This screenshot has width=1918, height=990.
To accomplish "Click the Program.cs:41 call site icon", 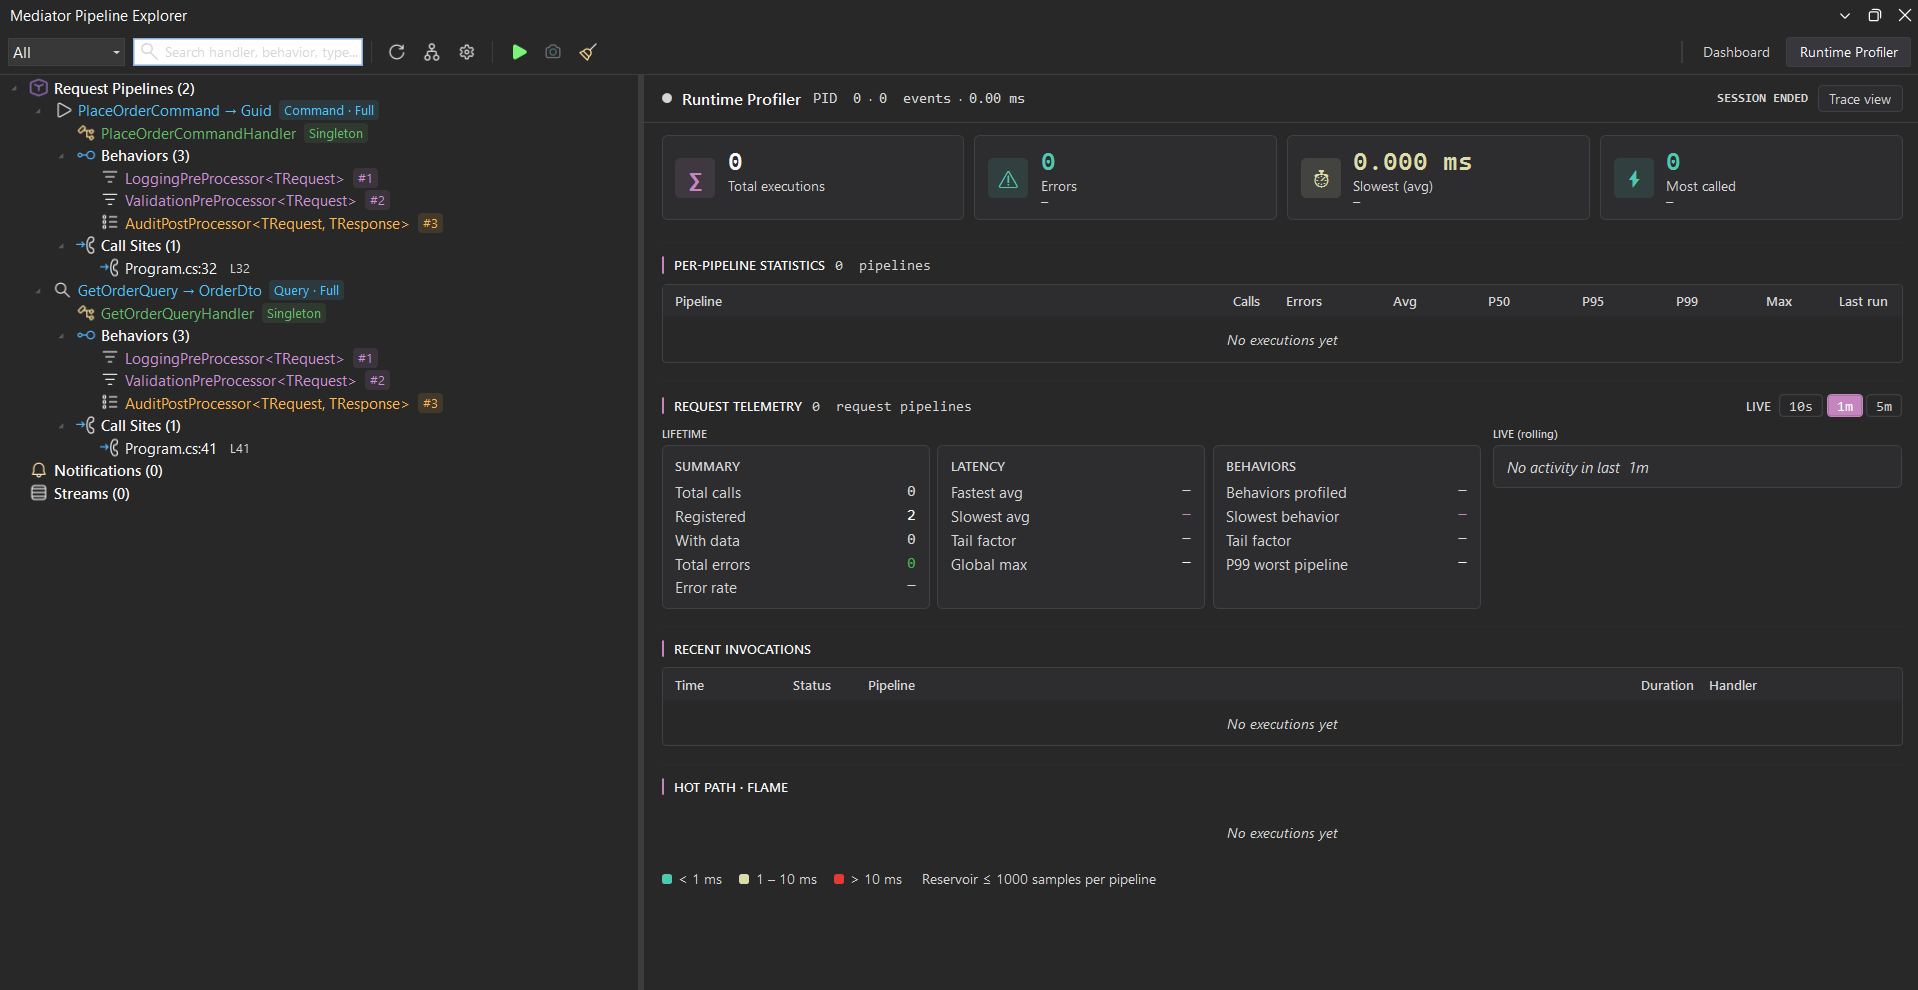I will tap(110, 448).
